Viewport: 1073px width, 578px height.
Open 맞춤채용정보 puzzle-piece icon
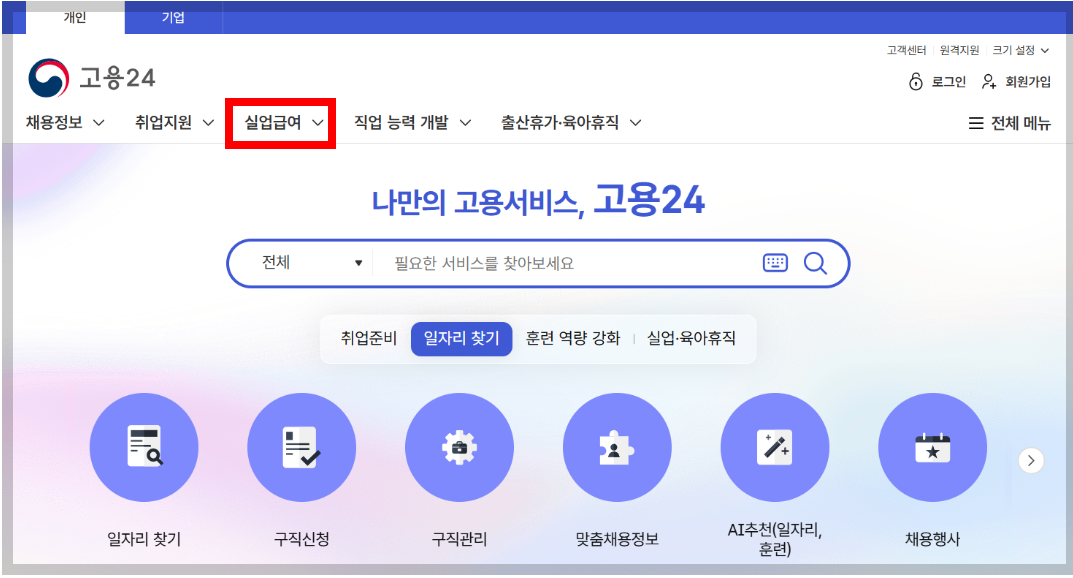tap(617, 447)
